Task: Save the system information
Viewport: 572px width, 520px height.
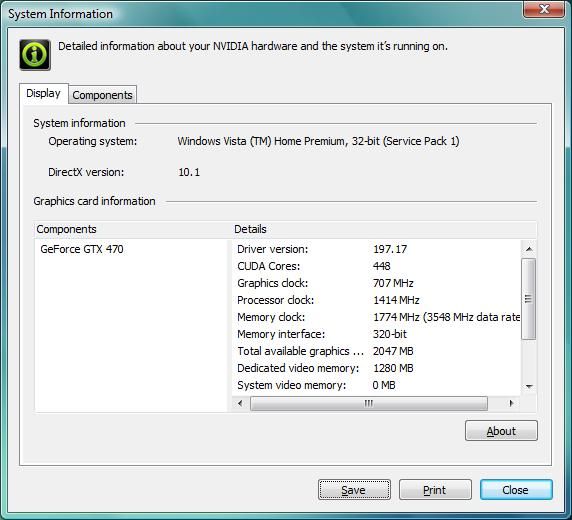Action: [354, 490]
